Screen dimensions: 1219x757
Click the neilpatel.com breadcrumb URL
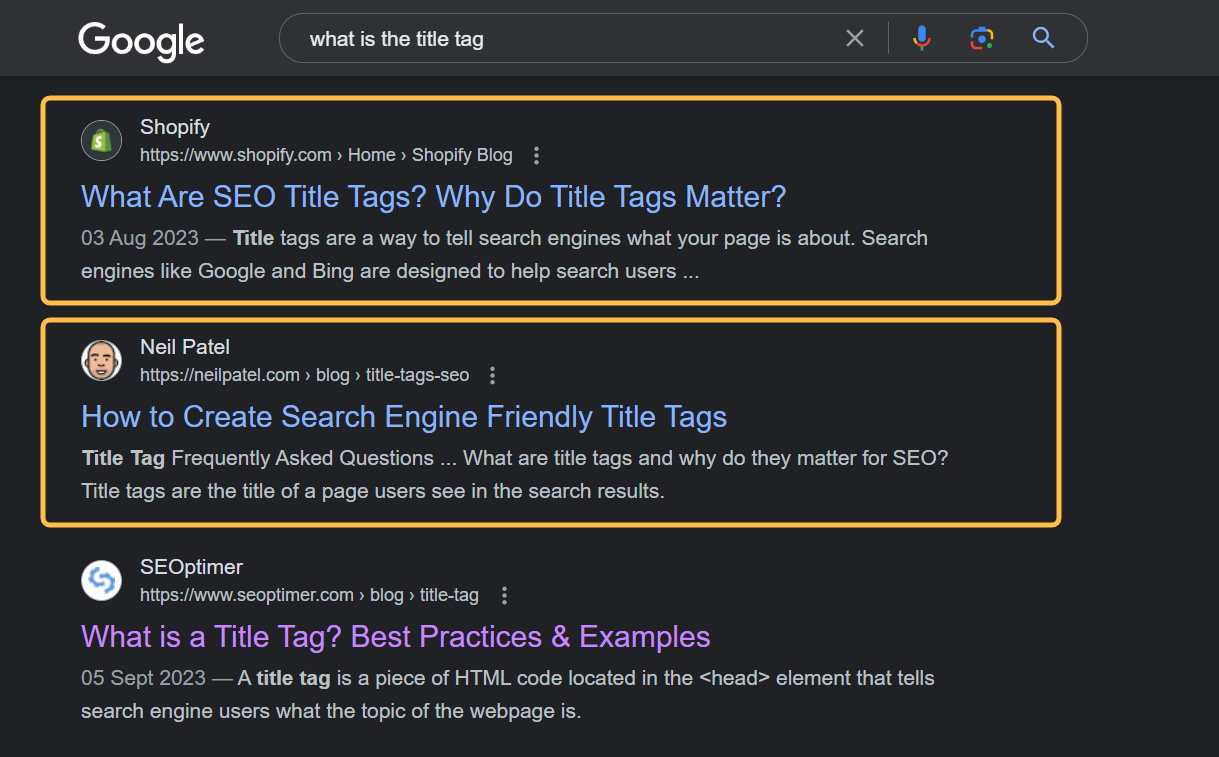303,375
